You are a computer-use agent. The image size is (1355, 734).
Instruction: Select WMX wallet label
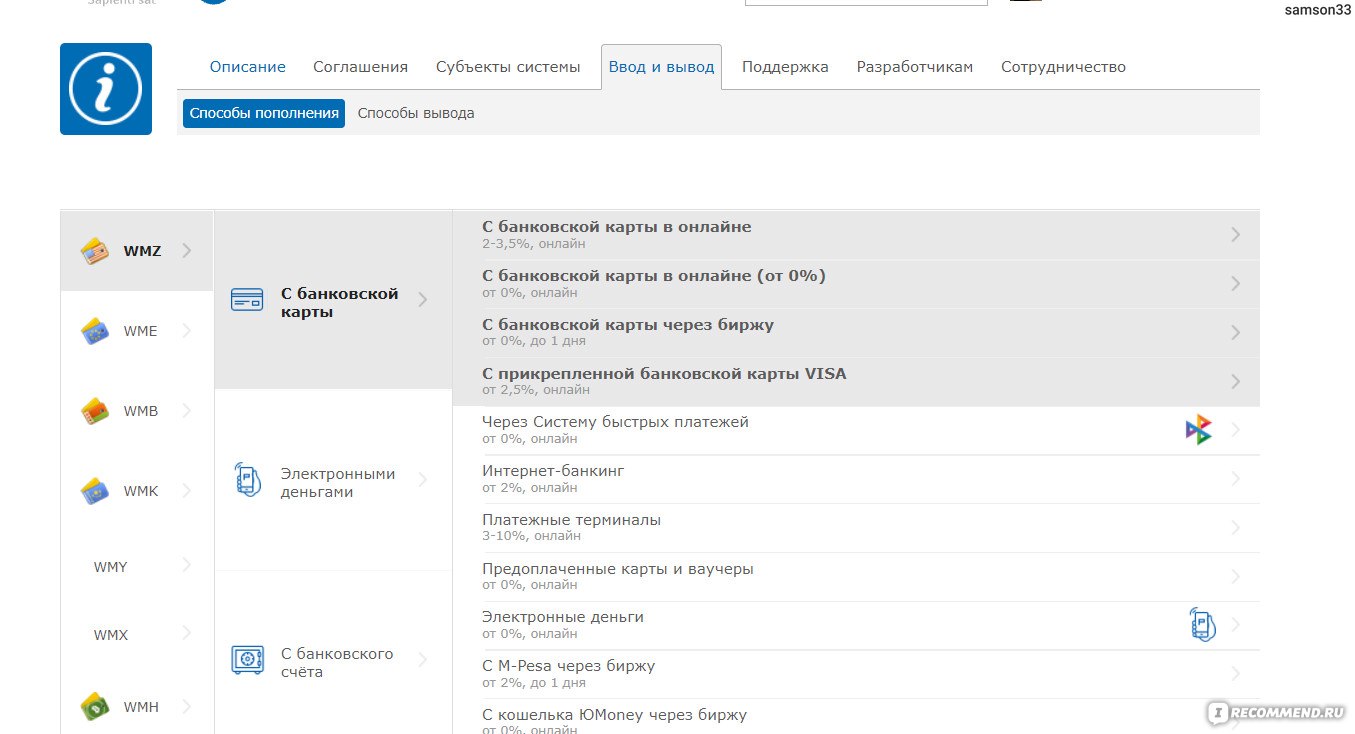pos(111,635)
